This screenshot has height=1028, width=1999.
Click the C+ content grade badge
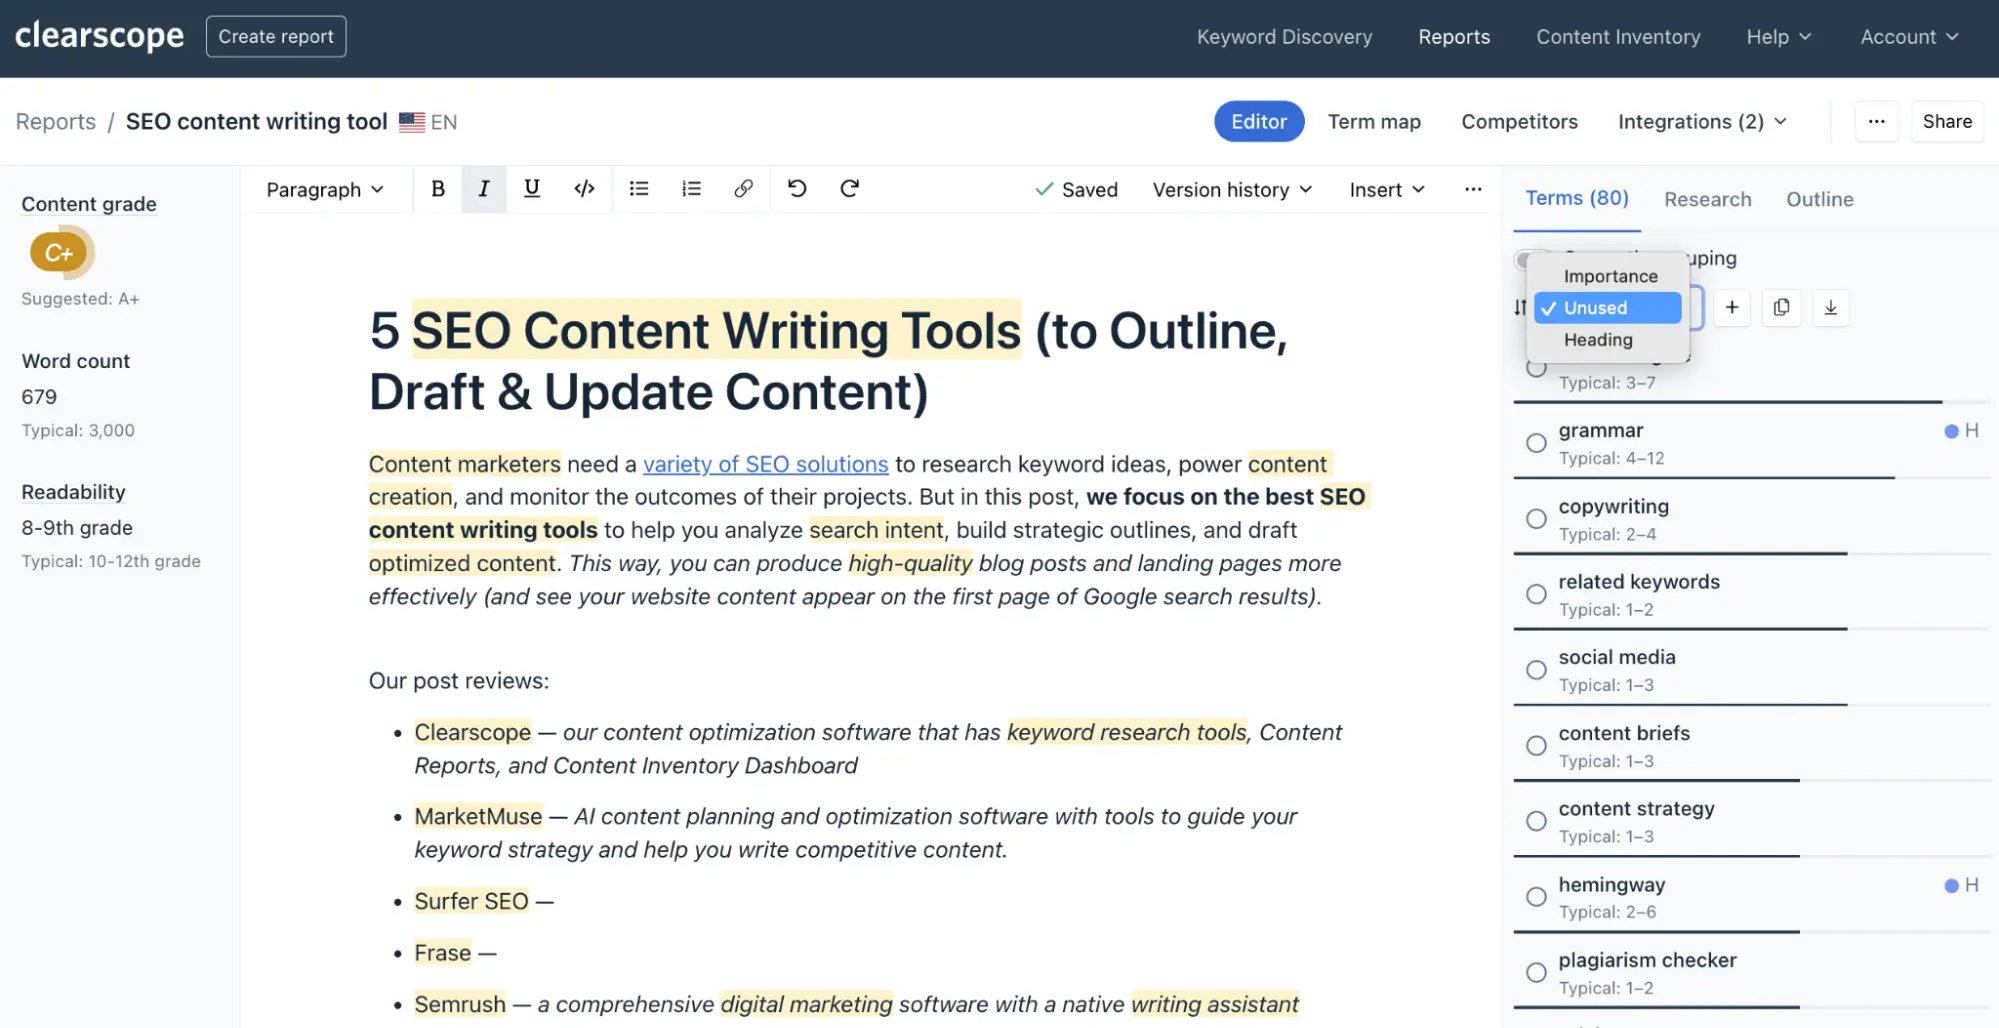[x=60, y=253]
